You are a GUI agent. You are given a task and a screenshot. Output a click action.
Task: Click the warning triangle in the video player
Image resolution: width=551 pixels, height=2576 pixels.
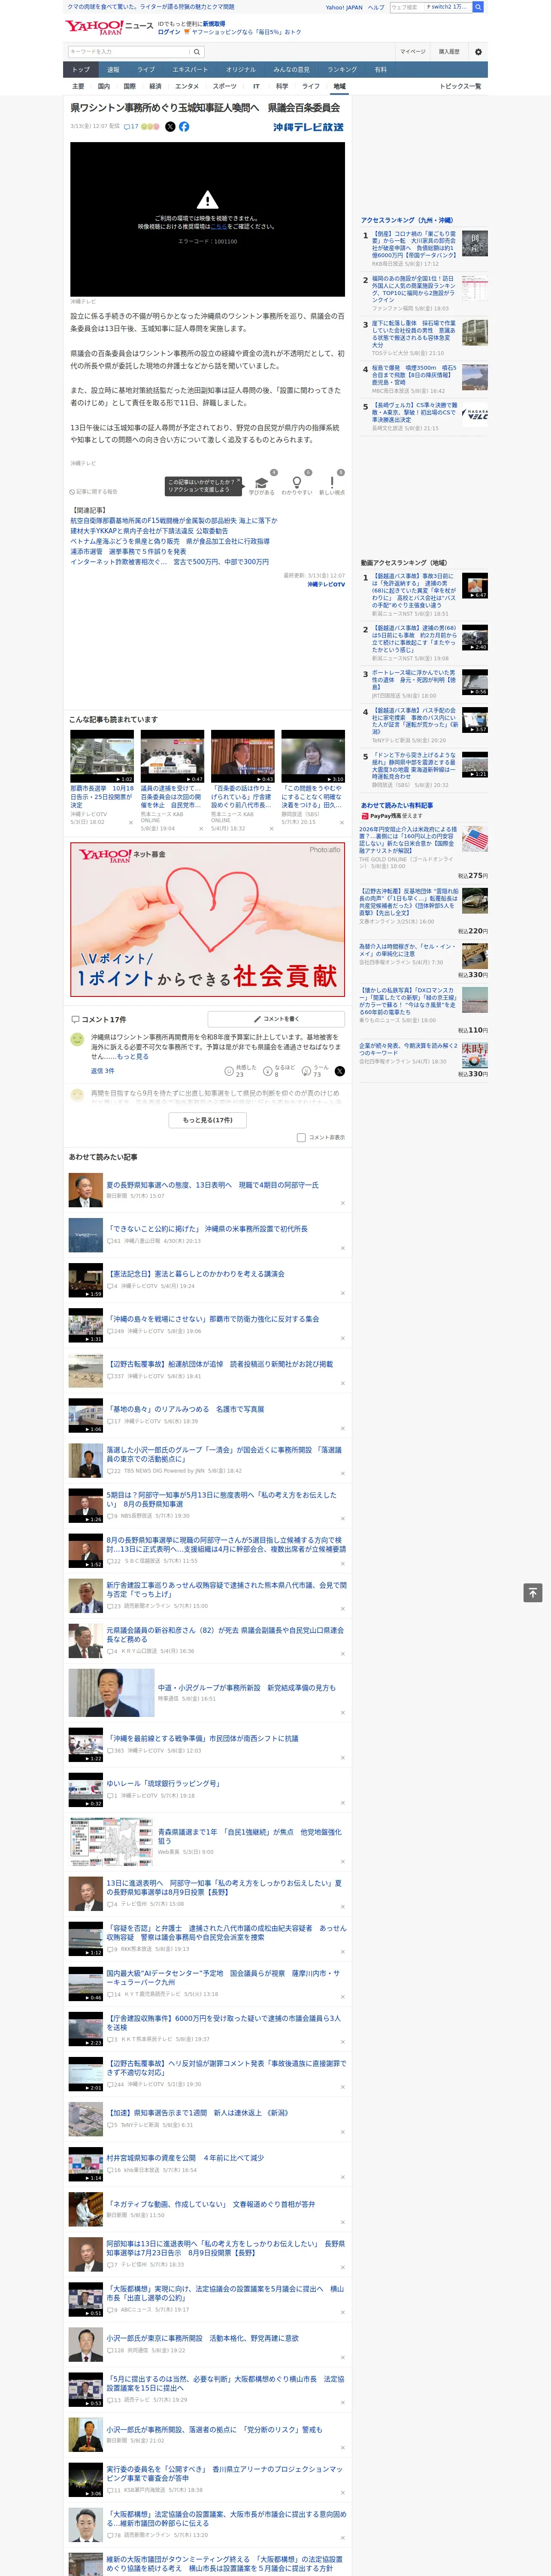pos(207,199)
